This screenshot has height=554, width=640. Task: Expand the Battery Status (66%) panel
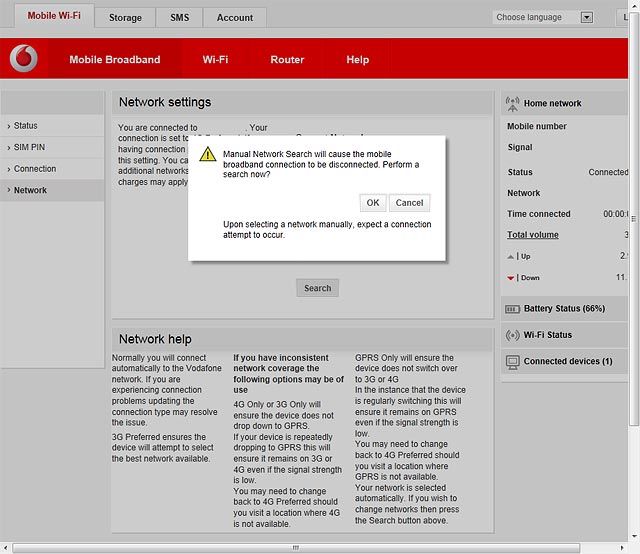click(564, 309)
